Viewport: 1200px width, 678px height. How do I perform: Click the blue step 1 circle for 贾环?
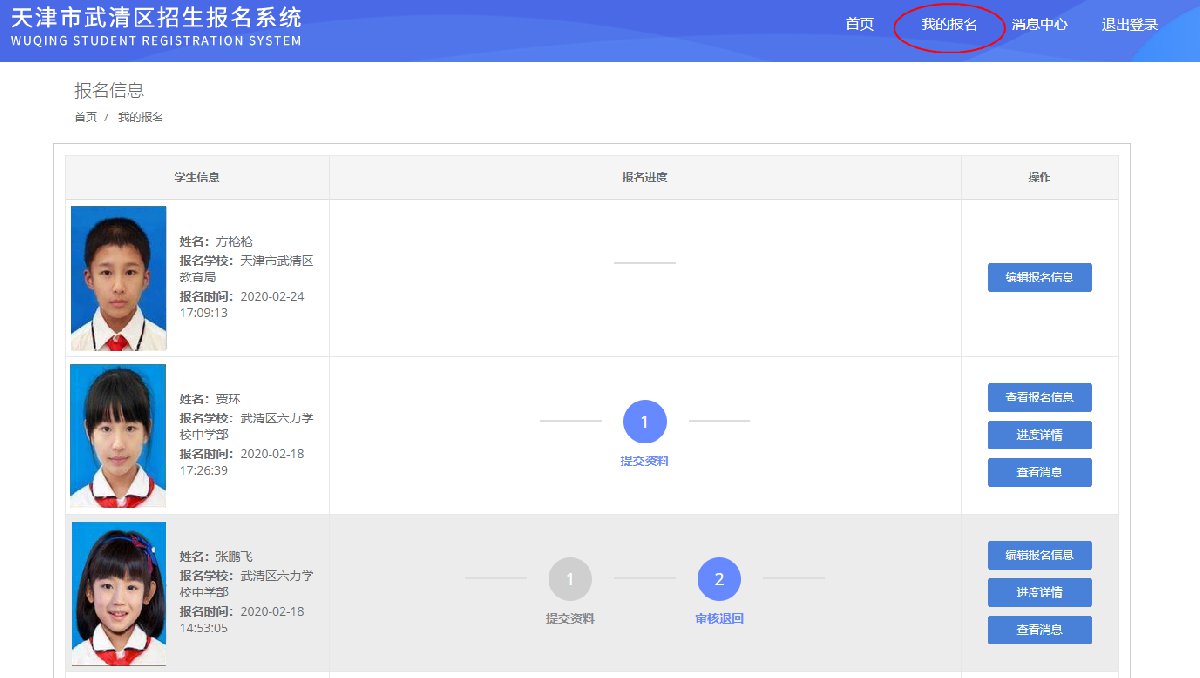point(644,422)
